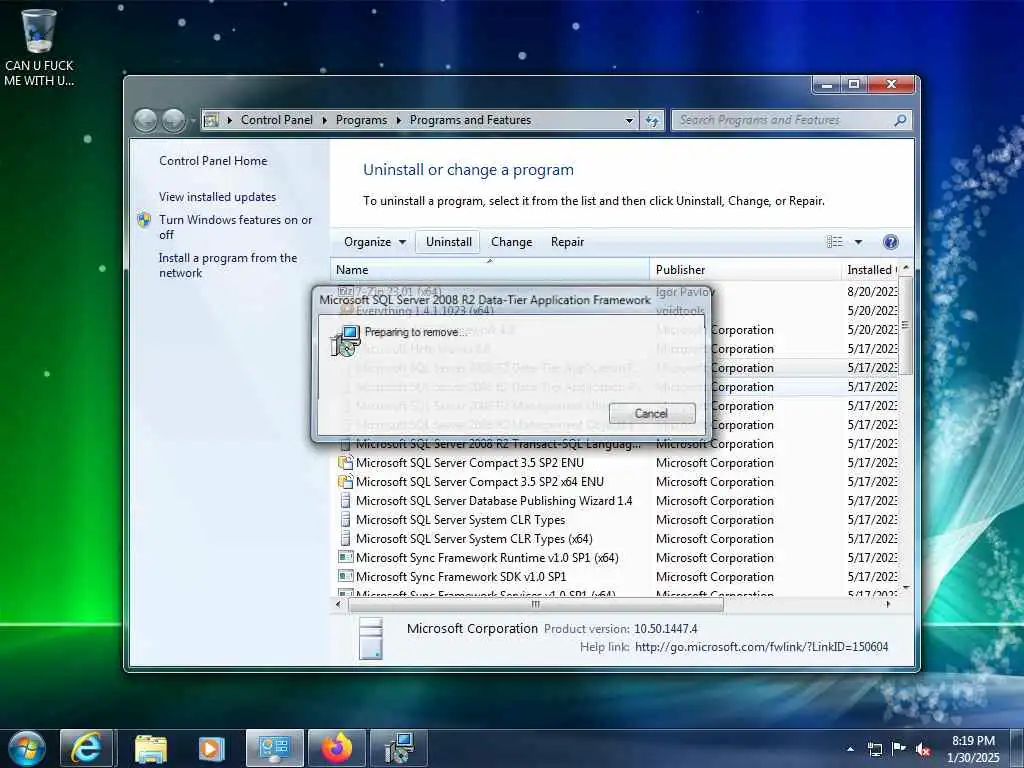Select the Control Panel taskbar button
The image size is (1024, 768).
pos(275,748)
